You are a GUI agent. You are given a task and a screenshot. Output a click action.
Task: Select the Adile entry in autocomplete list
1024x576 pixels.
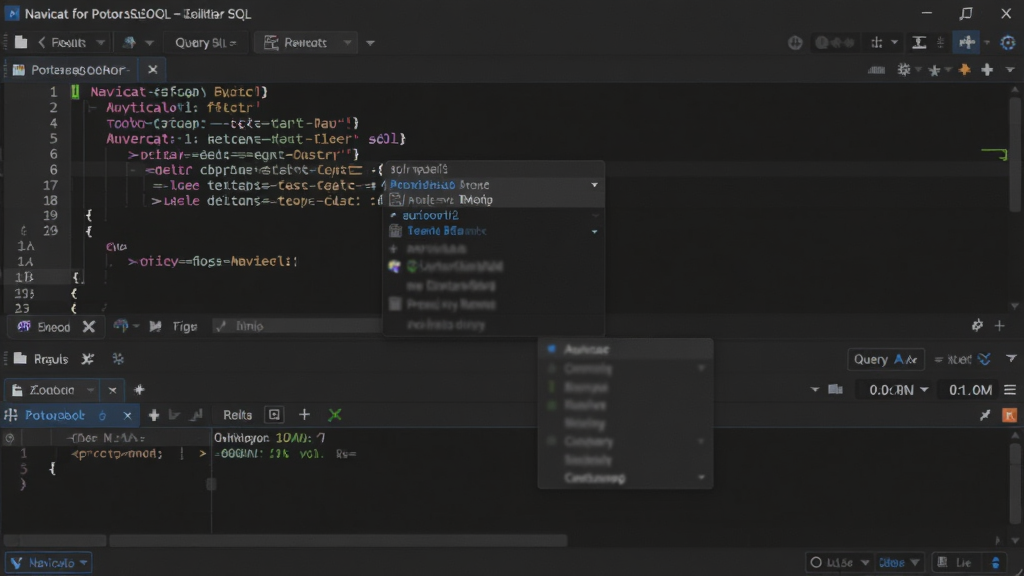point(494,200)
